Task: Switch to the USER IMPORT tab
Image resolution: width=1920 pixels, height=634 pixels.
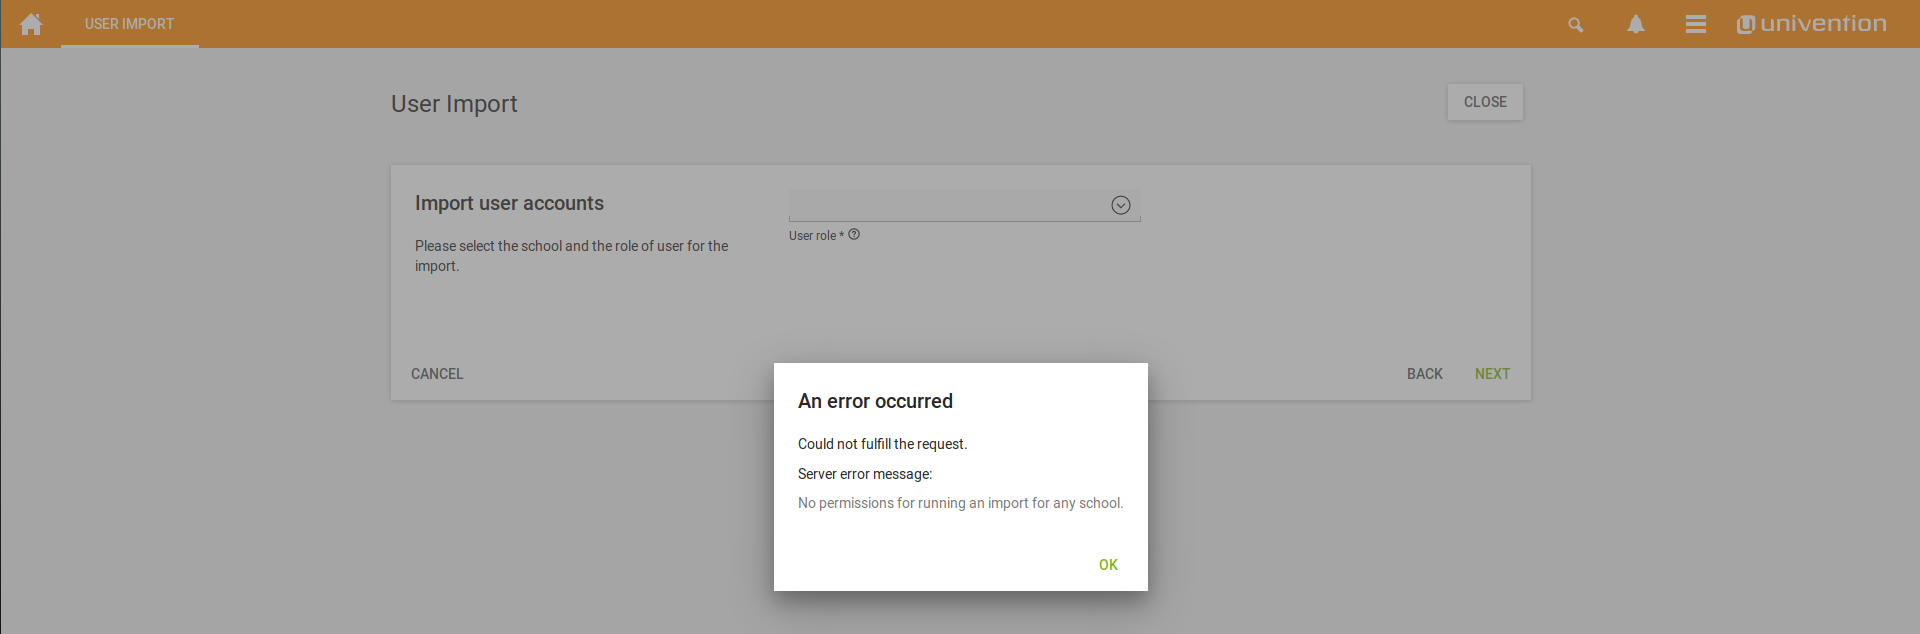Action: pyautogui.click(x=129, y=24)
